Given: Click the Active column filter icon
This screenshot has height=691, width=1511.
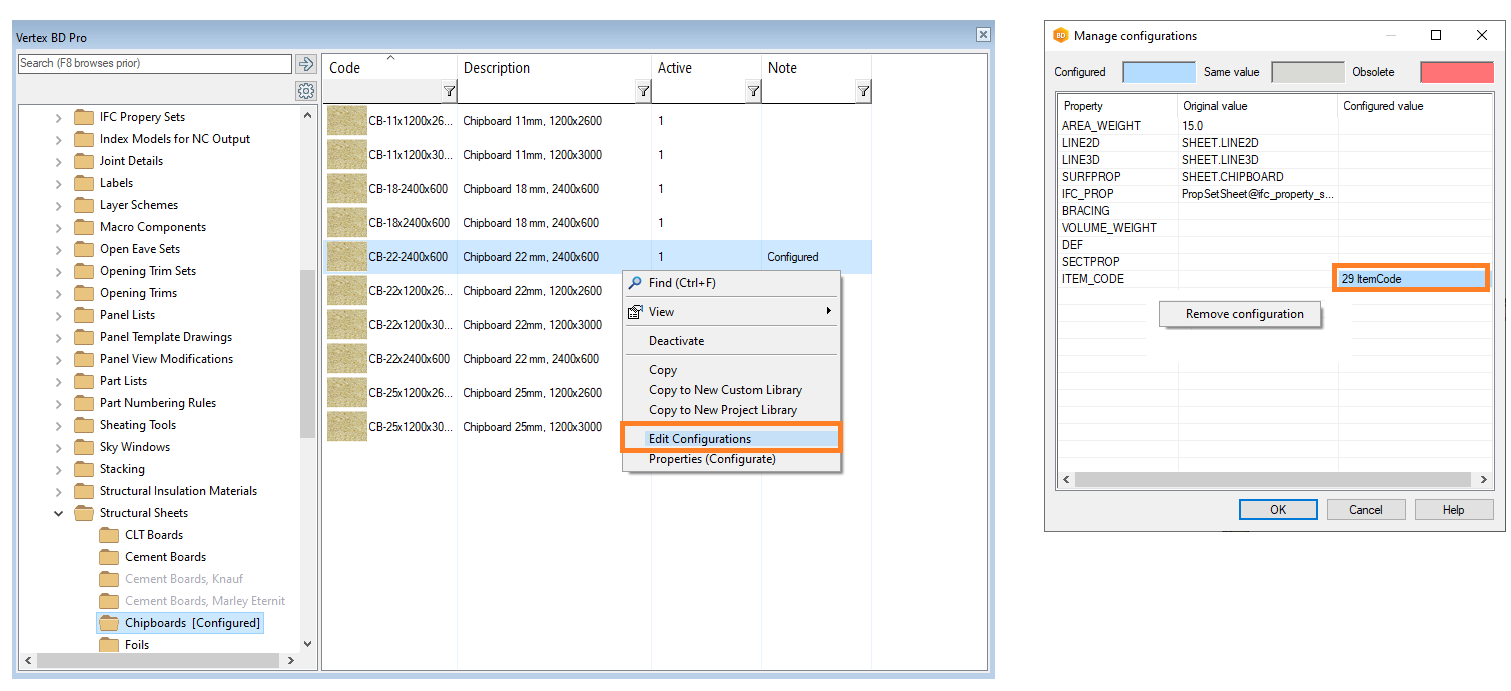Looking at the screenshot, I should click(753, 92).
